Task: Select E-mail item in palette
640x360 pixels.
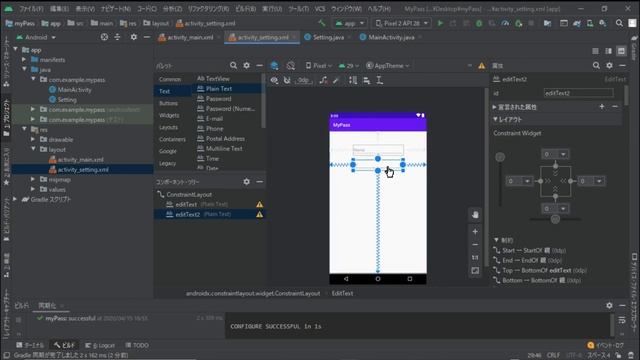Action: pyautogui.click(x=214, y=118)
